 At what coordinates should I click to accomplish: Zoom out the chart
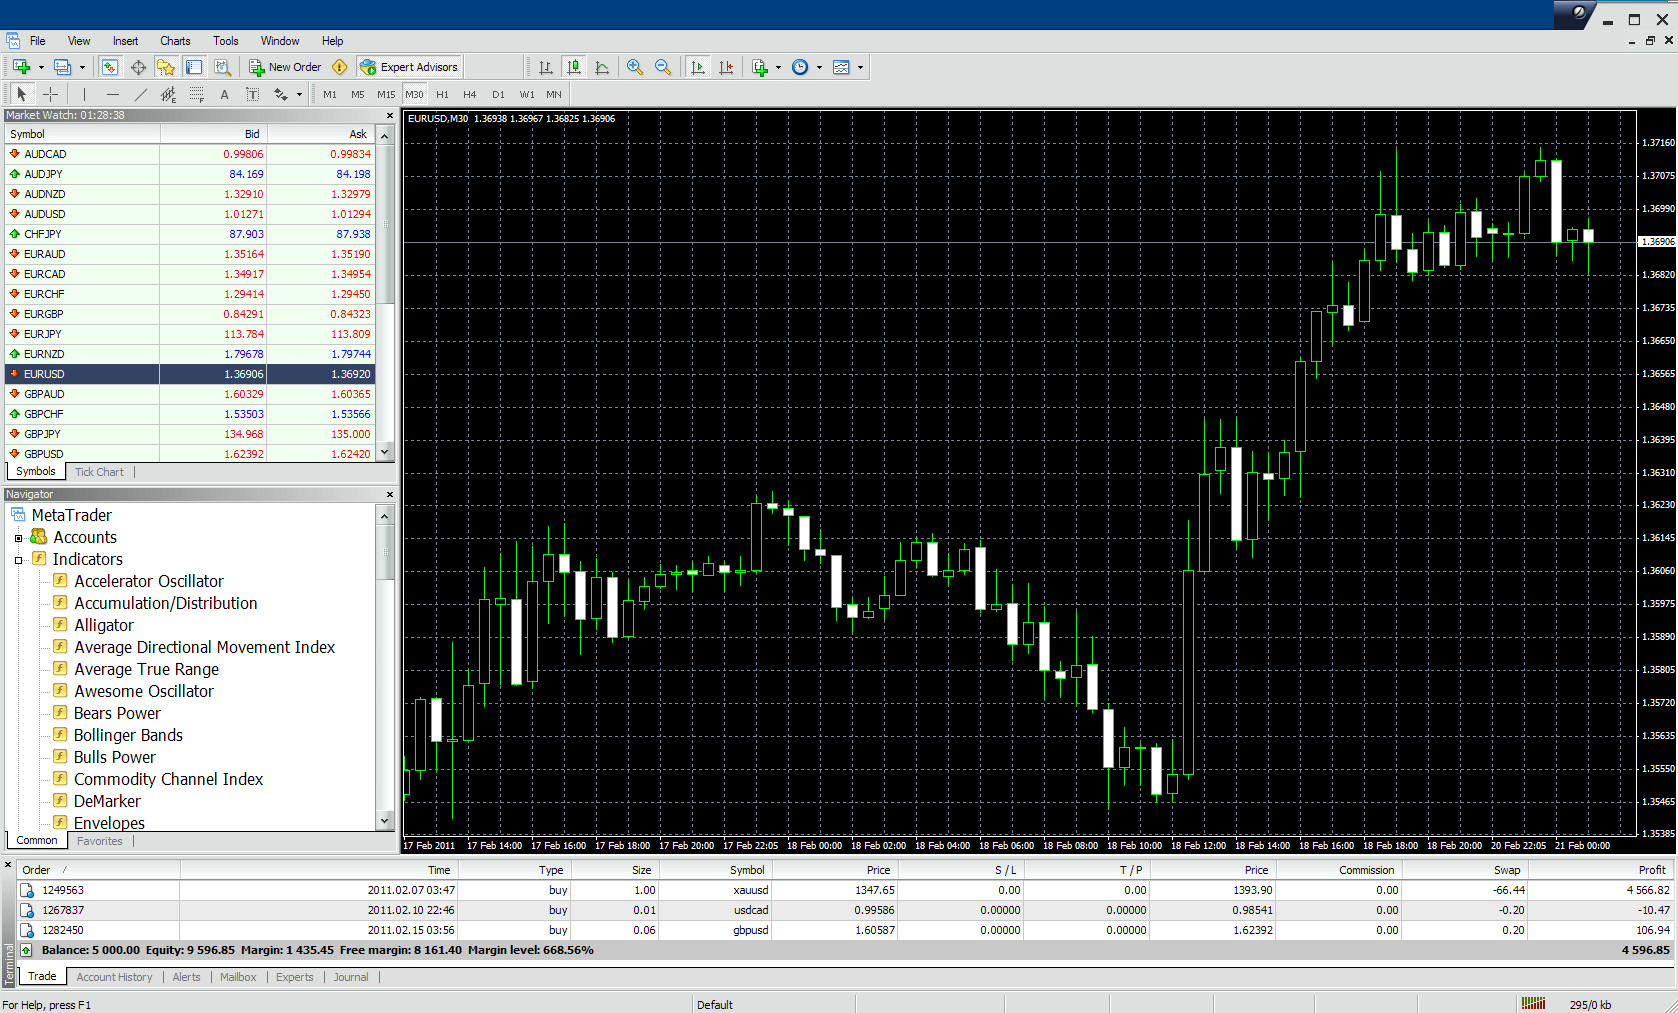tap(663, 67)
